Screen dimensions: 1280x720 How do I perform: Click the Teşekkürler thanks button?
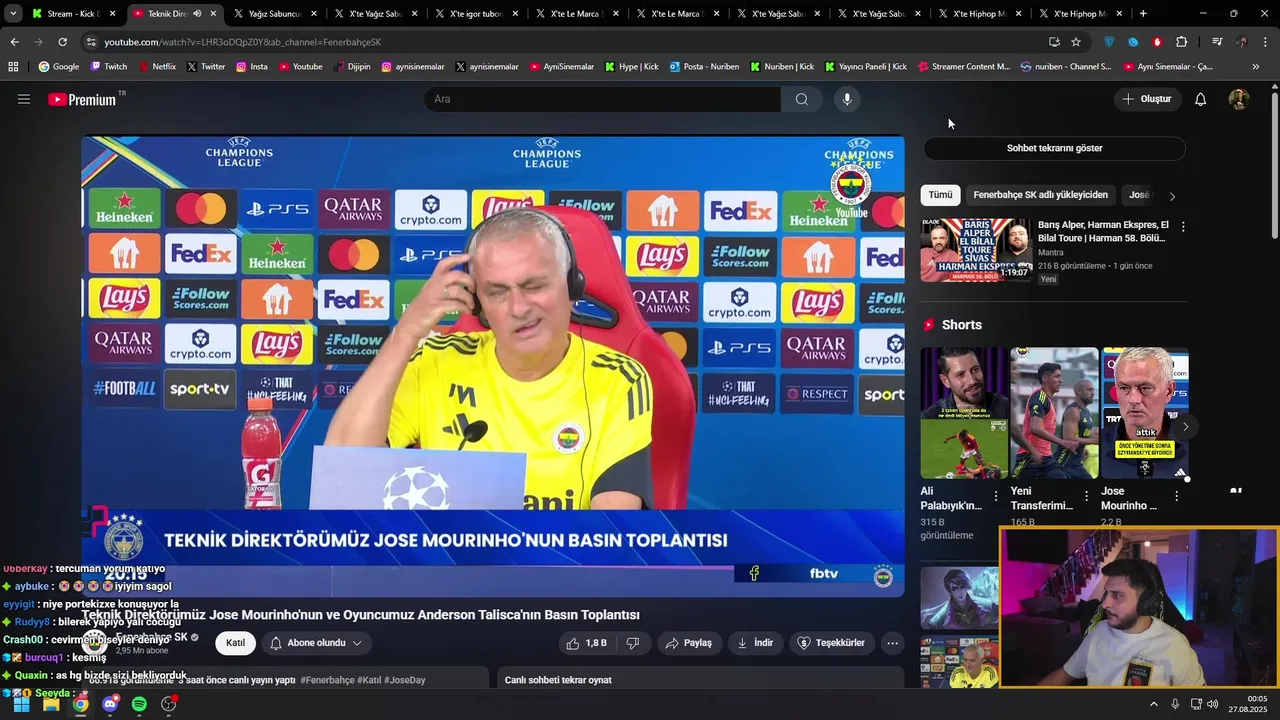(832, 643)
